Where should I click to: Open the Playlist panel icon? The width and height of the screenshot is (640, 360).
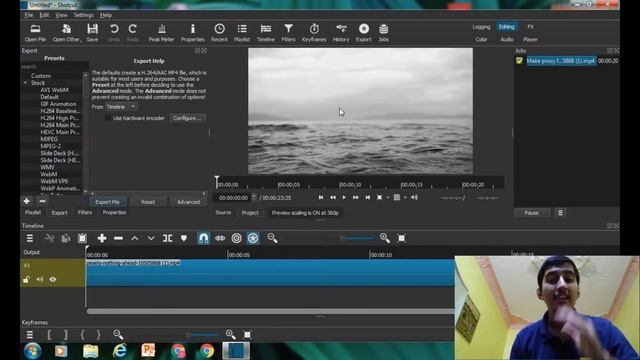(x=242, y=33)
